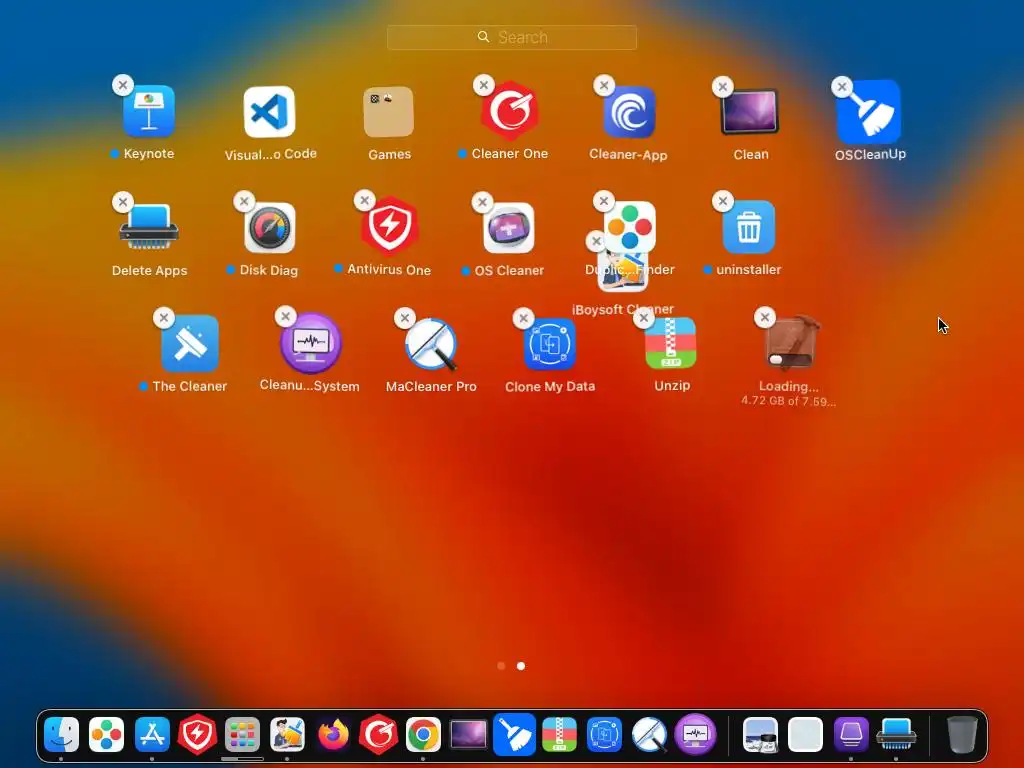Viewport: 1024px width, 768px height.
Task: Open iBoysoft Cleaner in the Dock
Action: click(287, 735)
